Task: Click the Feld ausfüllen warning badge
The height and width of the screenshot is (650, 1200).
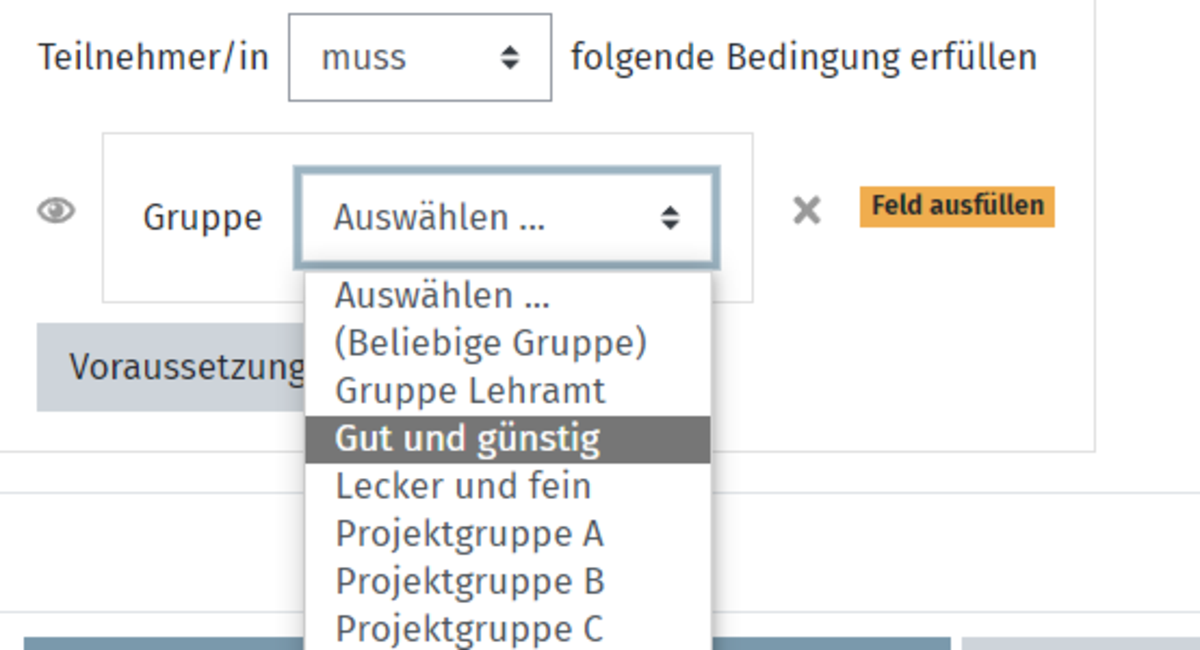Action: [x=957, y=206]
